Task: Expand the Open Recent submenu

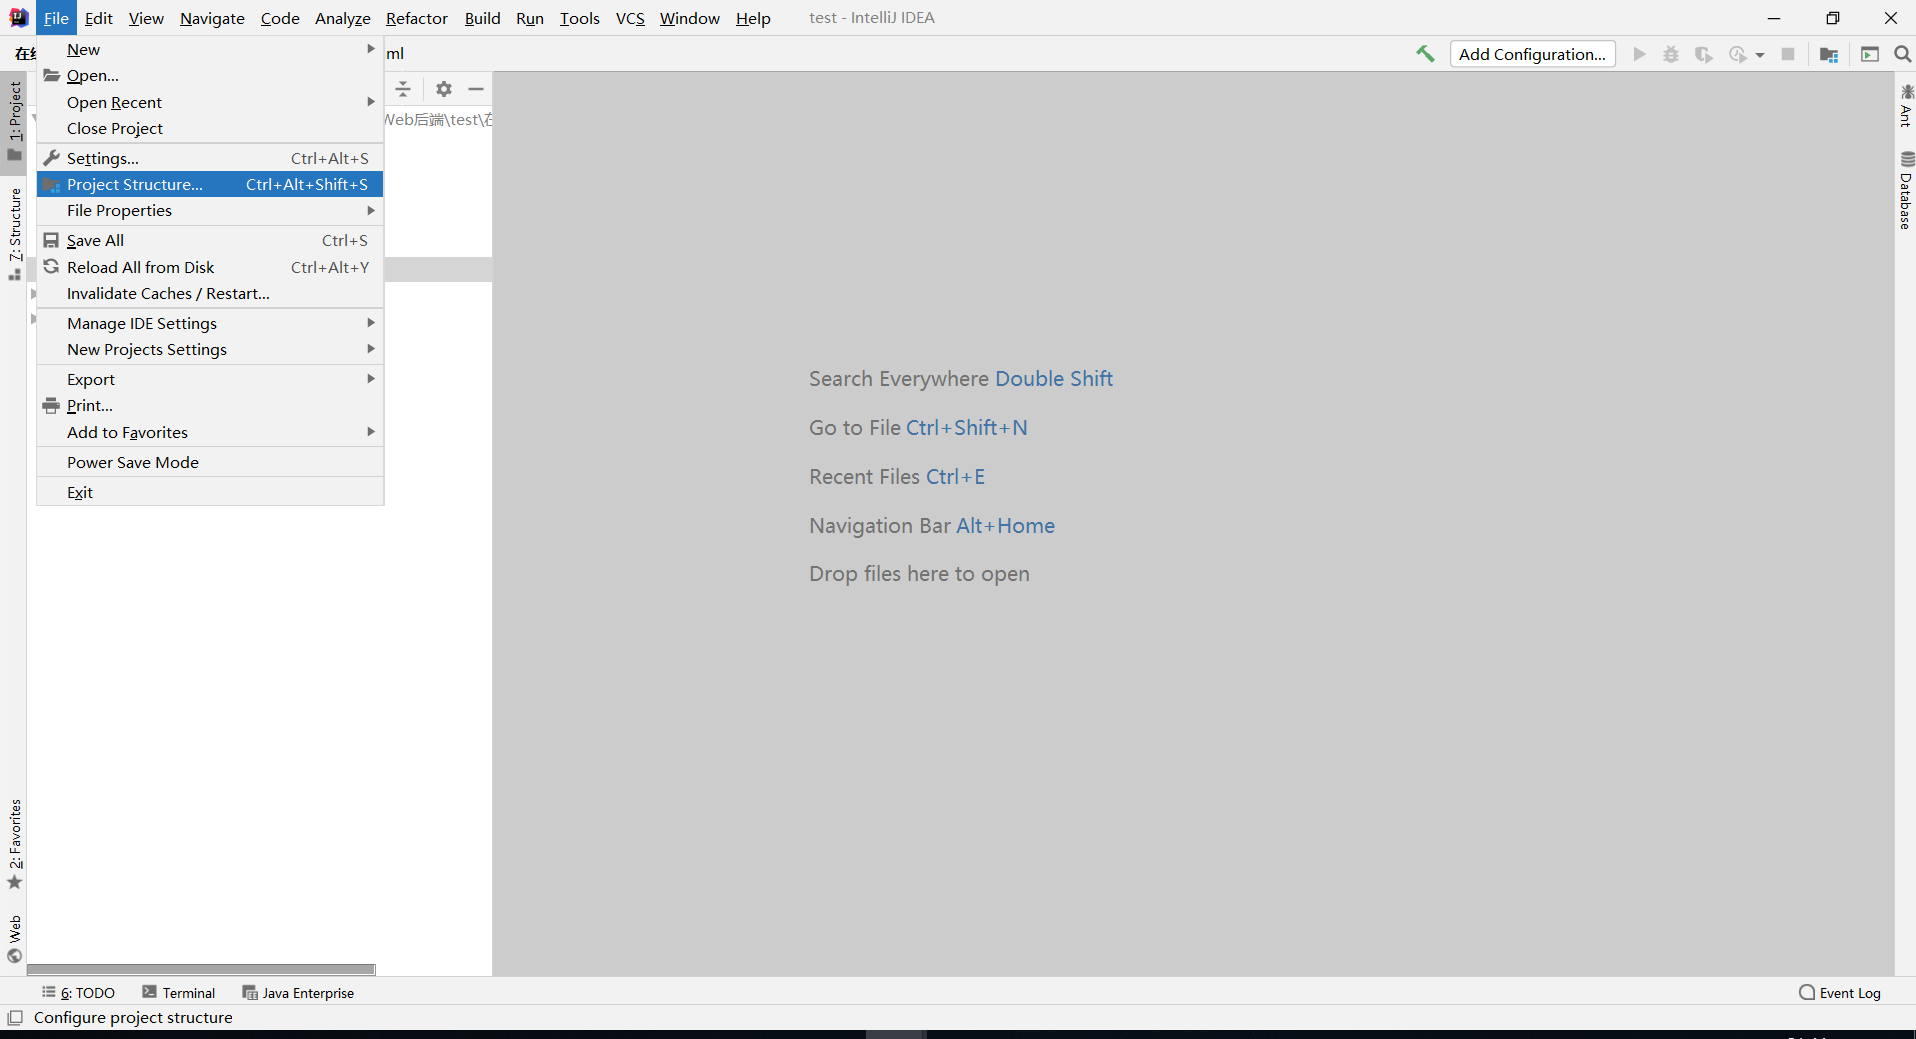Action: pyautogui.click(x=210, y=102)
